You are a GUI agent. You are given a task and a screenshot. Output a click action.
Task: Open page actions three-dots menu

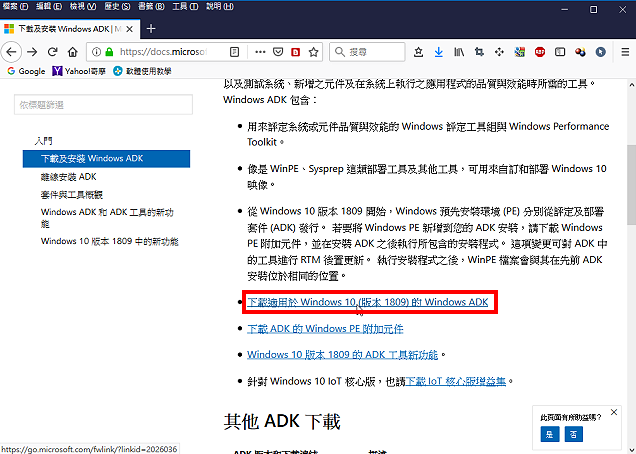pyautogui.click(x=260, y=52)
